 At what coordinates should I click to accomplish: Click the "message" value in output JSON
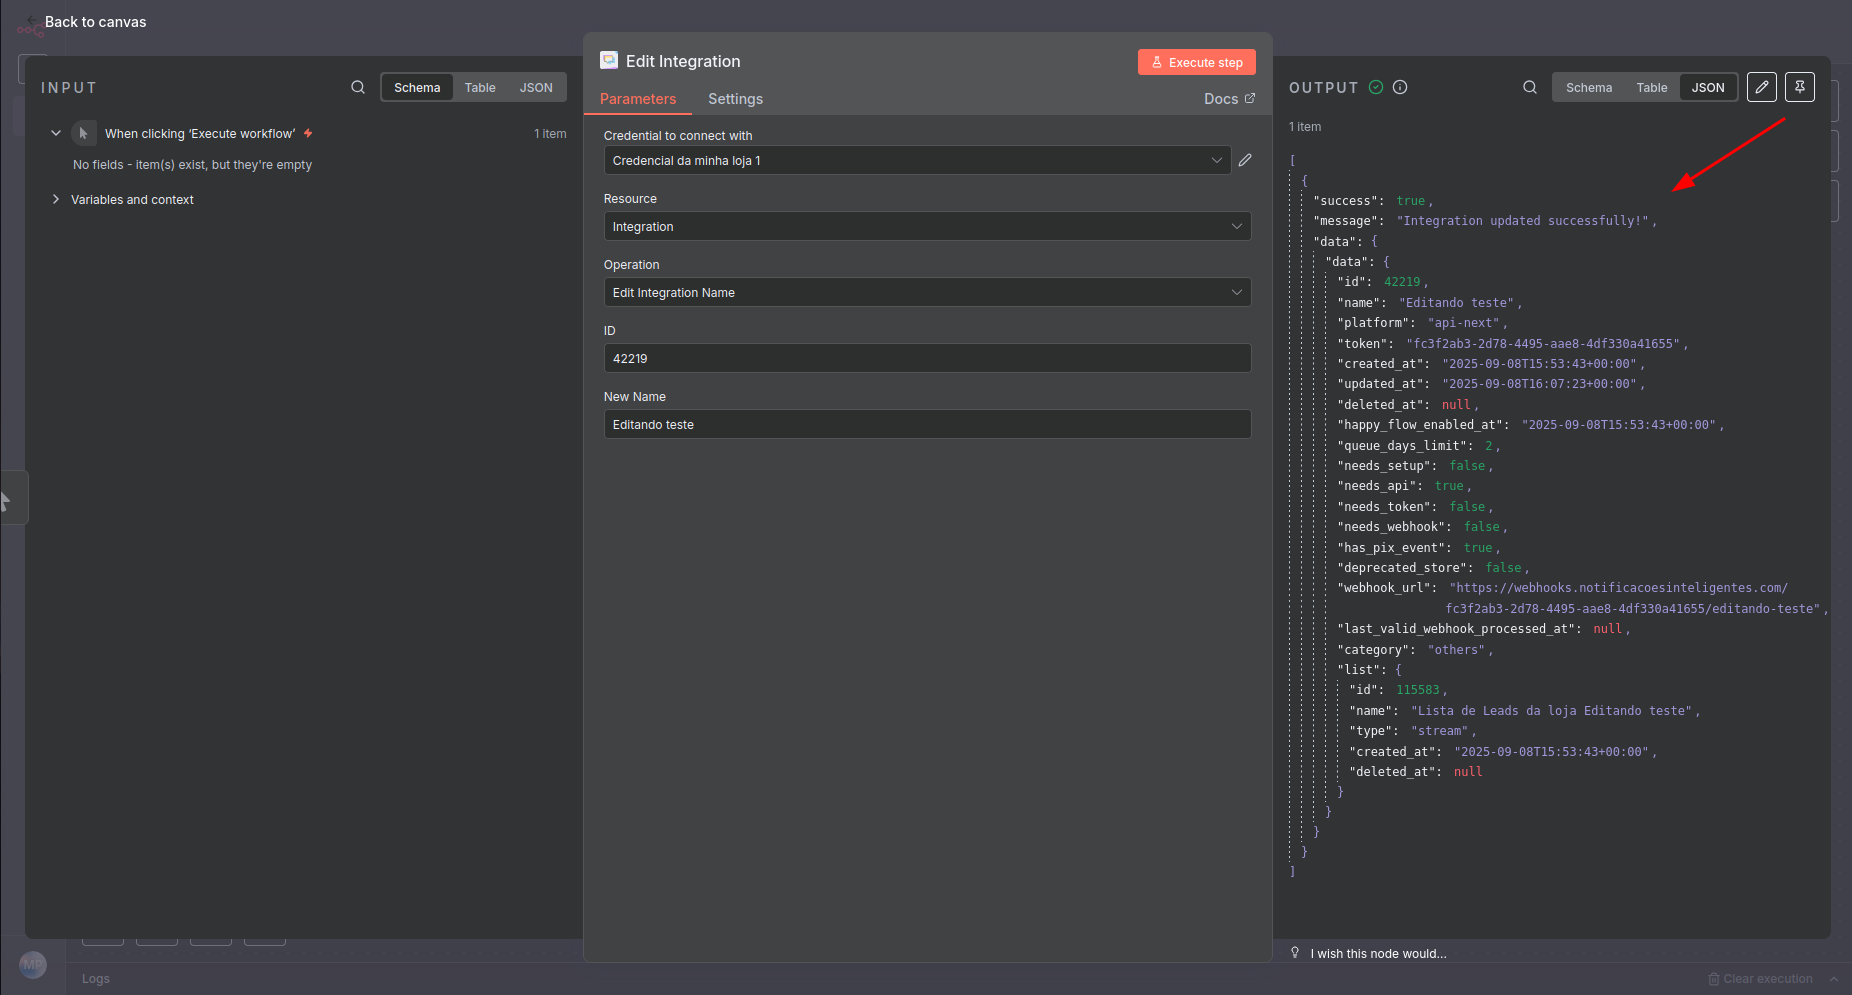pyautogui.click(x=1523, y=221)
